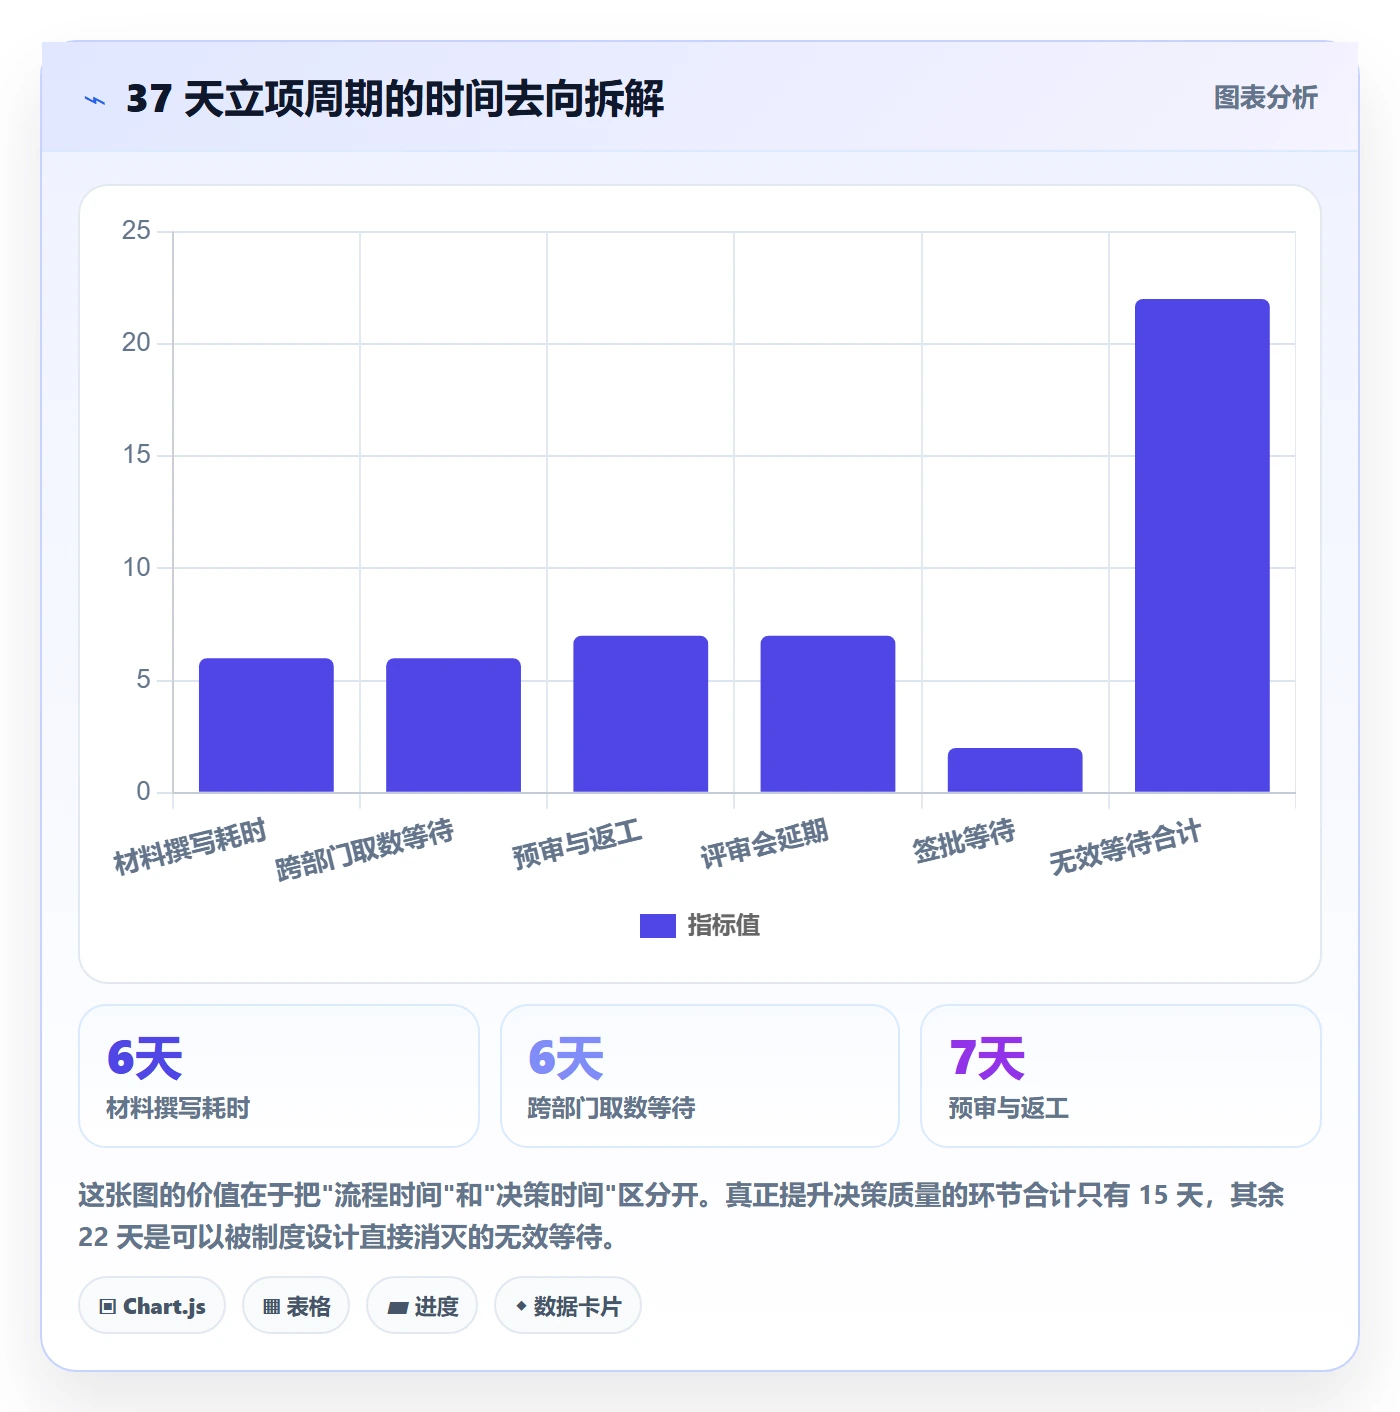Image resolution: width=1400 pixels, height=1412 pixels.
Task: Click the square icon on the Chart.js chip
Action: tap(108, 1306)
